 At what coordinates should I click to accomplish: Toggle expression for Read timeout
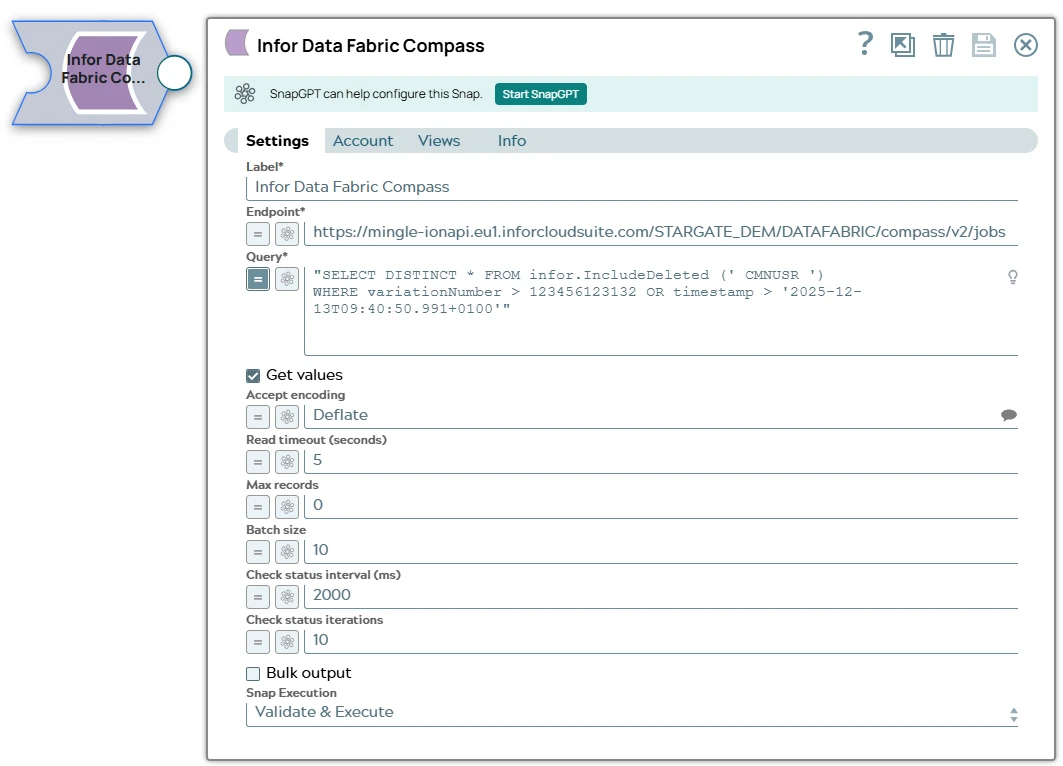click(258, 462)
